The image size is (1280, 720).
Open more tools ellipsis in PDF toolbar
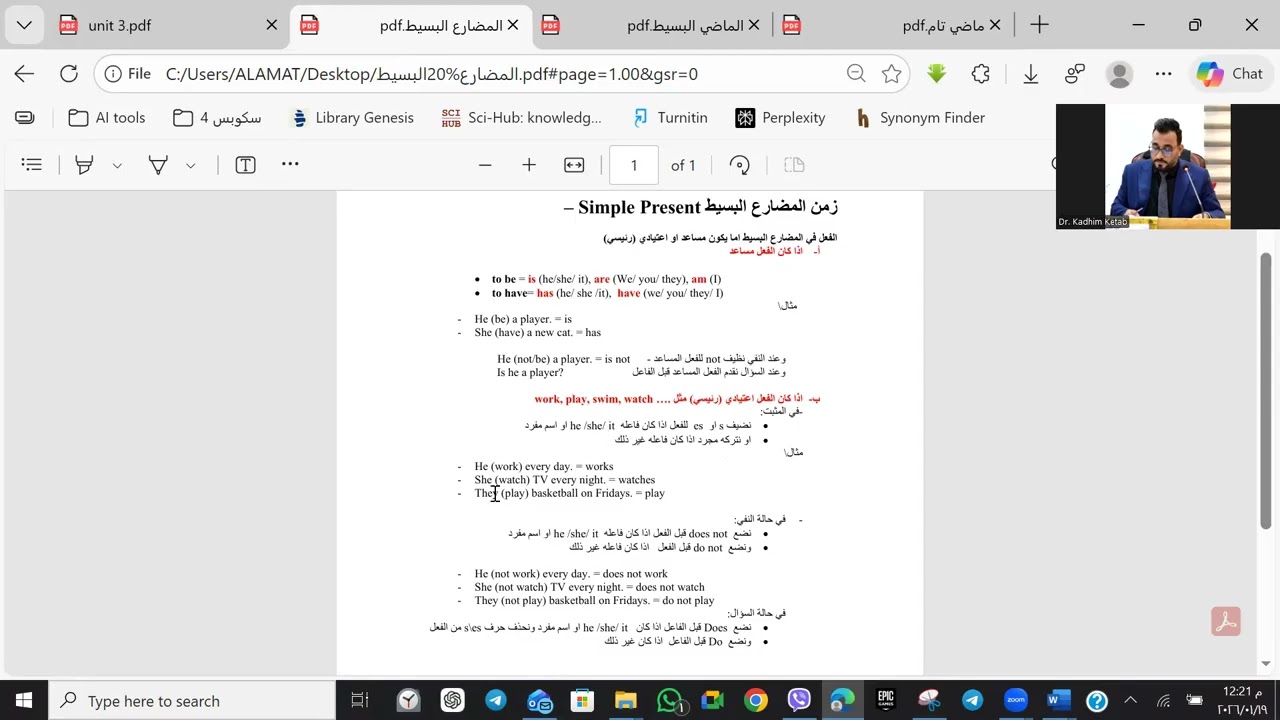point(290,164)
